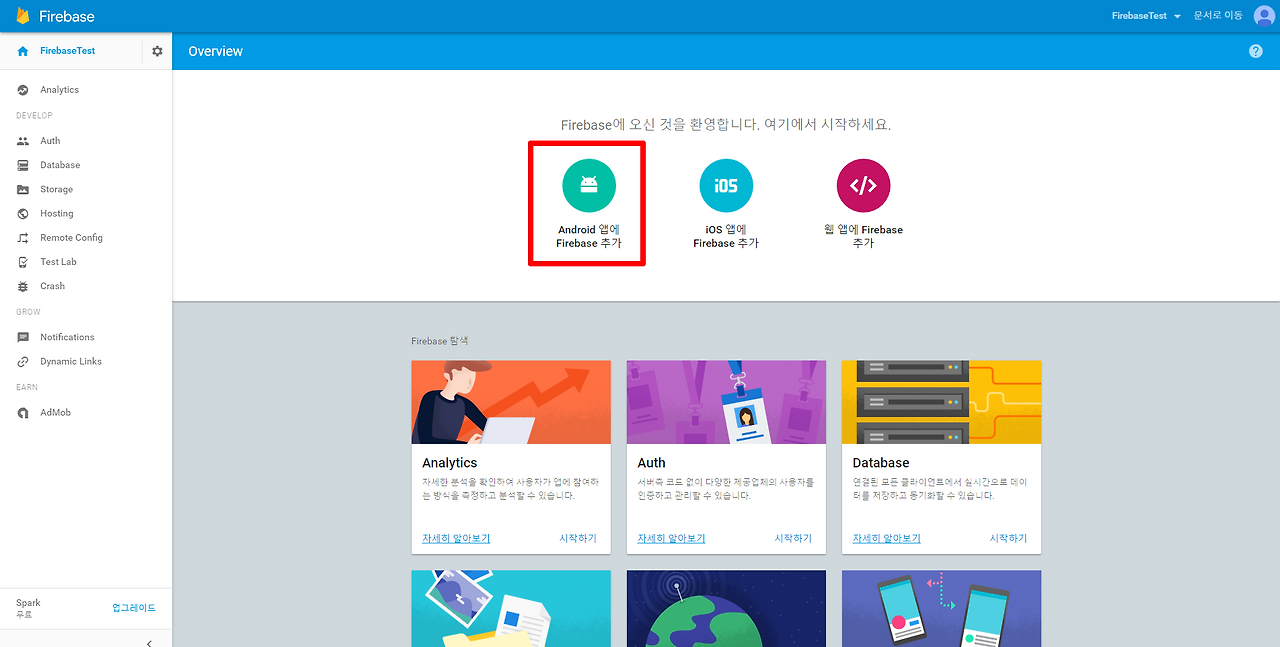Click the storage folder card illustration
This screenshot has width=1280, height=647.
(x=511, y=608)
